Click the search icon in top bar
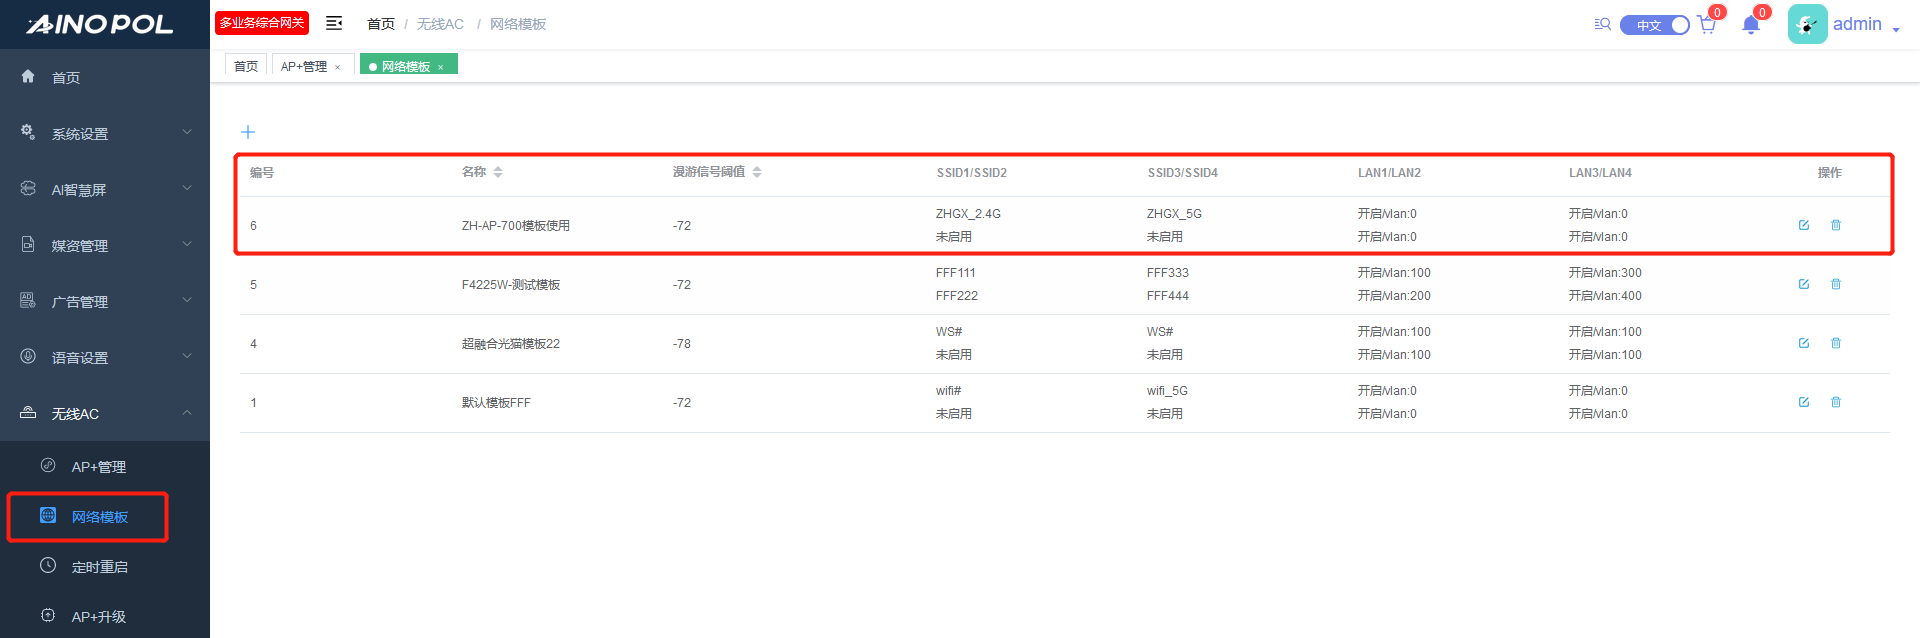Image resolution: width=1920 pixels, height=638 pixels. [x=1602, y=24]
